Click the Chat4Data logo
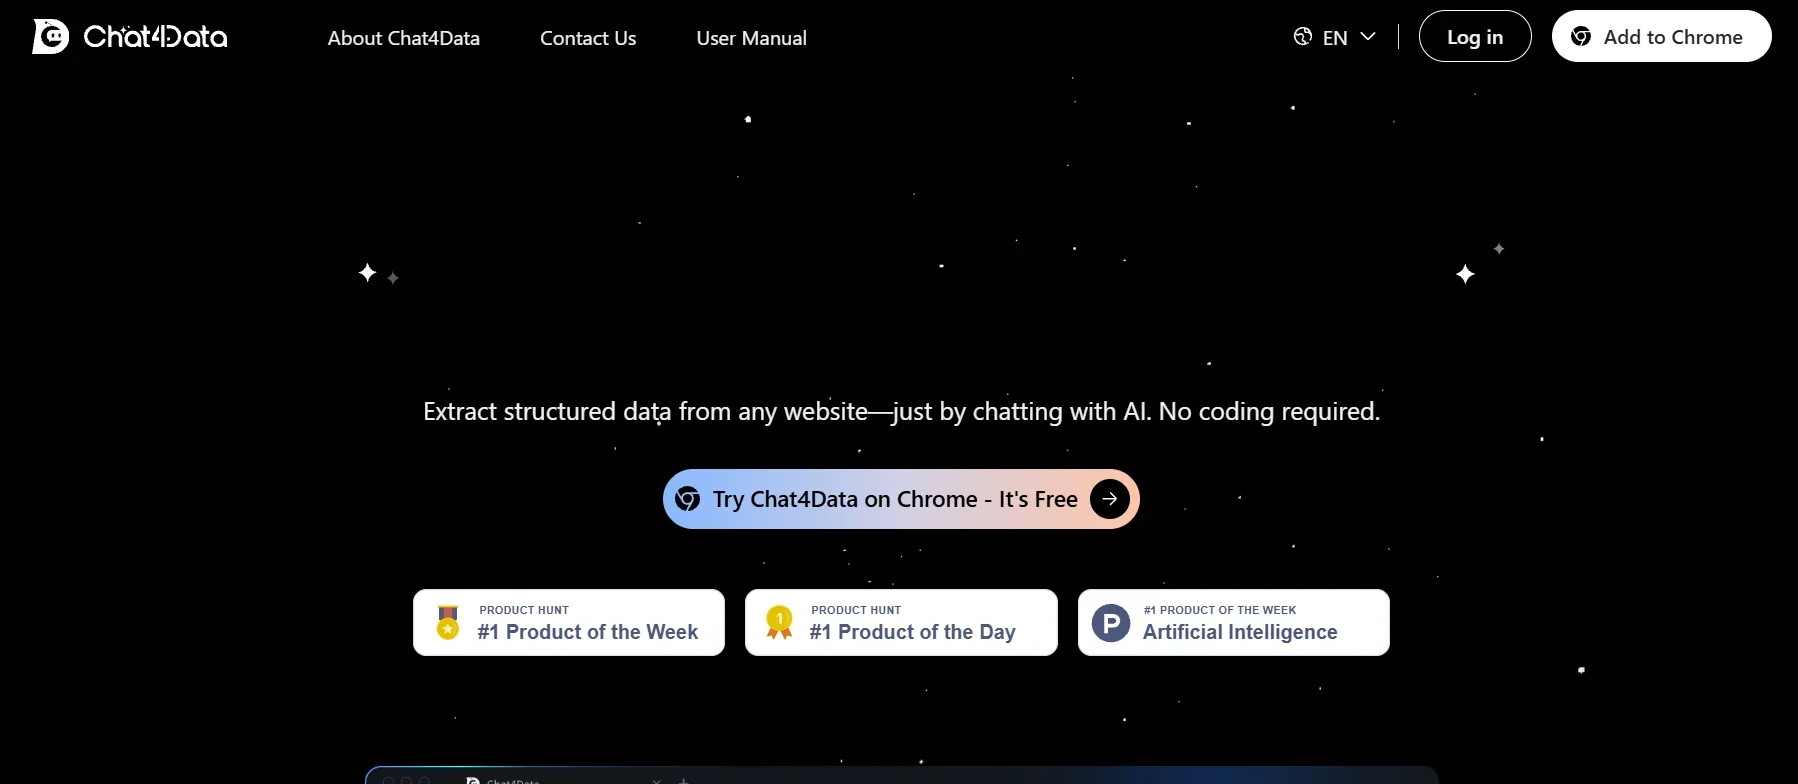1798x784 pixels. pyautogui.click(x=130, y=37)
